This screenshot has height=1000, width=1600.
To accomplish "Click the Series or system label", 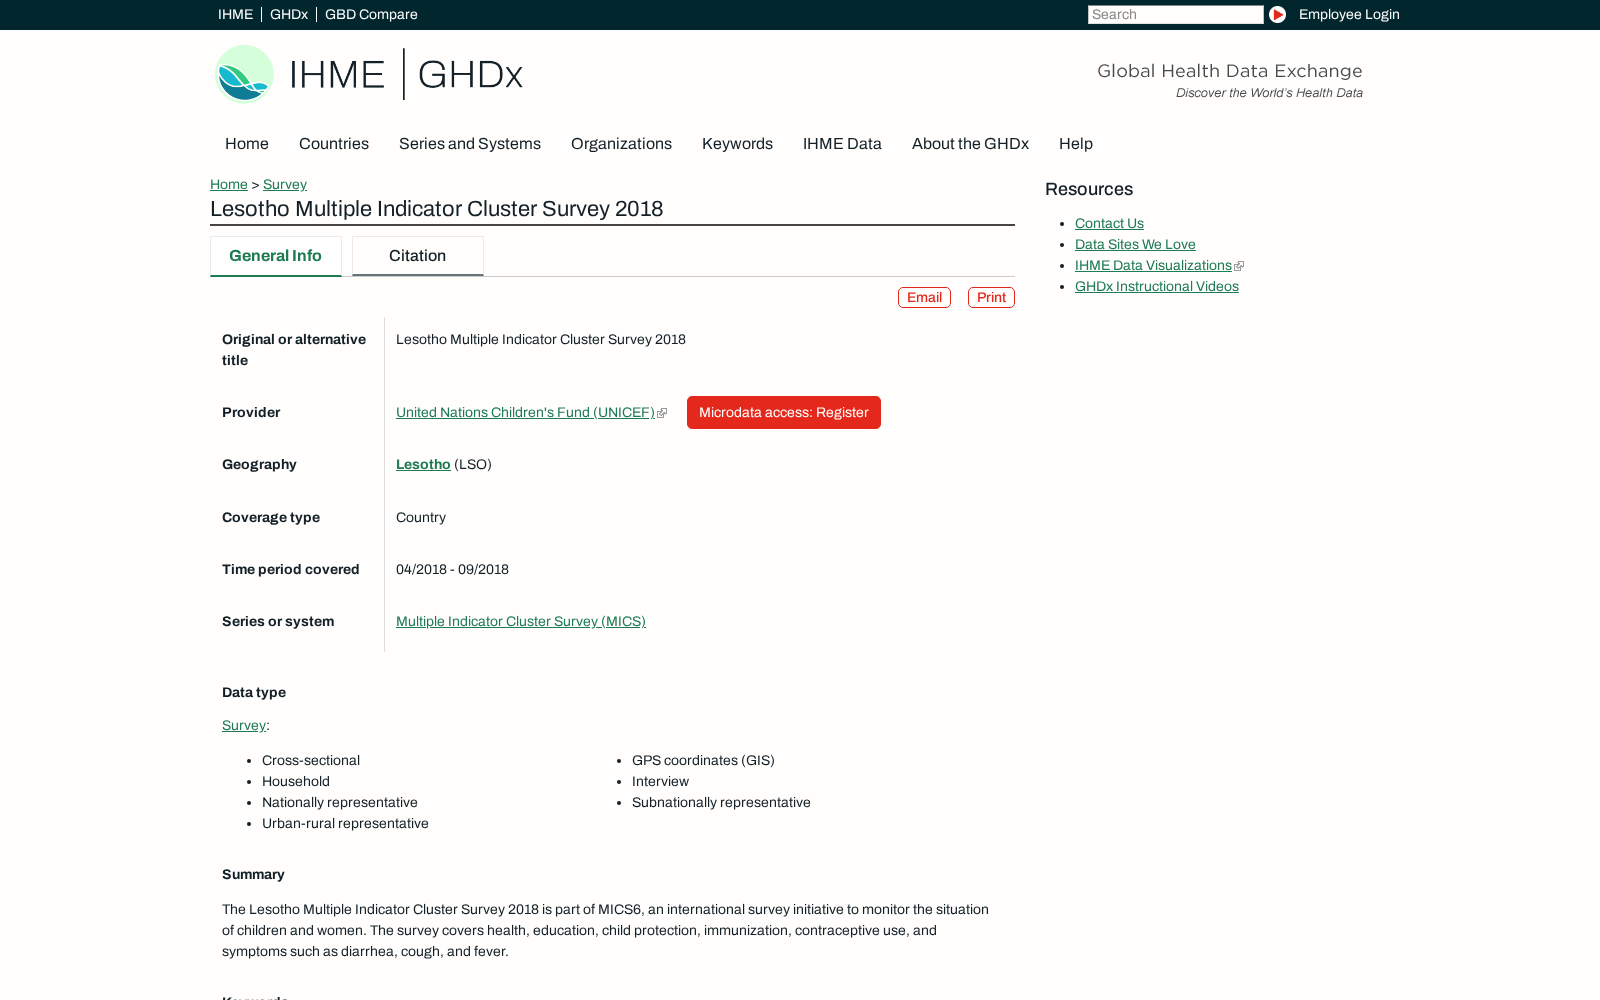I will click(x=278, y=622).
